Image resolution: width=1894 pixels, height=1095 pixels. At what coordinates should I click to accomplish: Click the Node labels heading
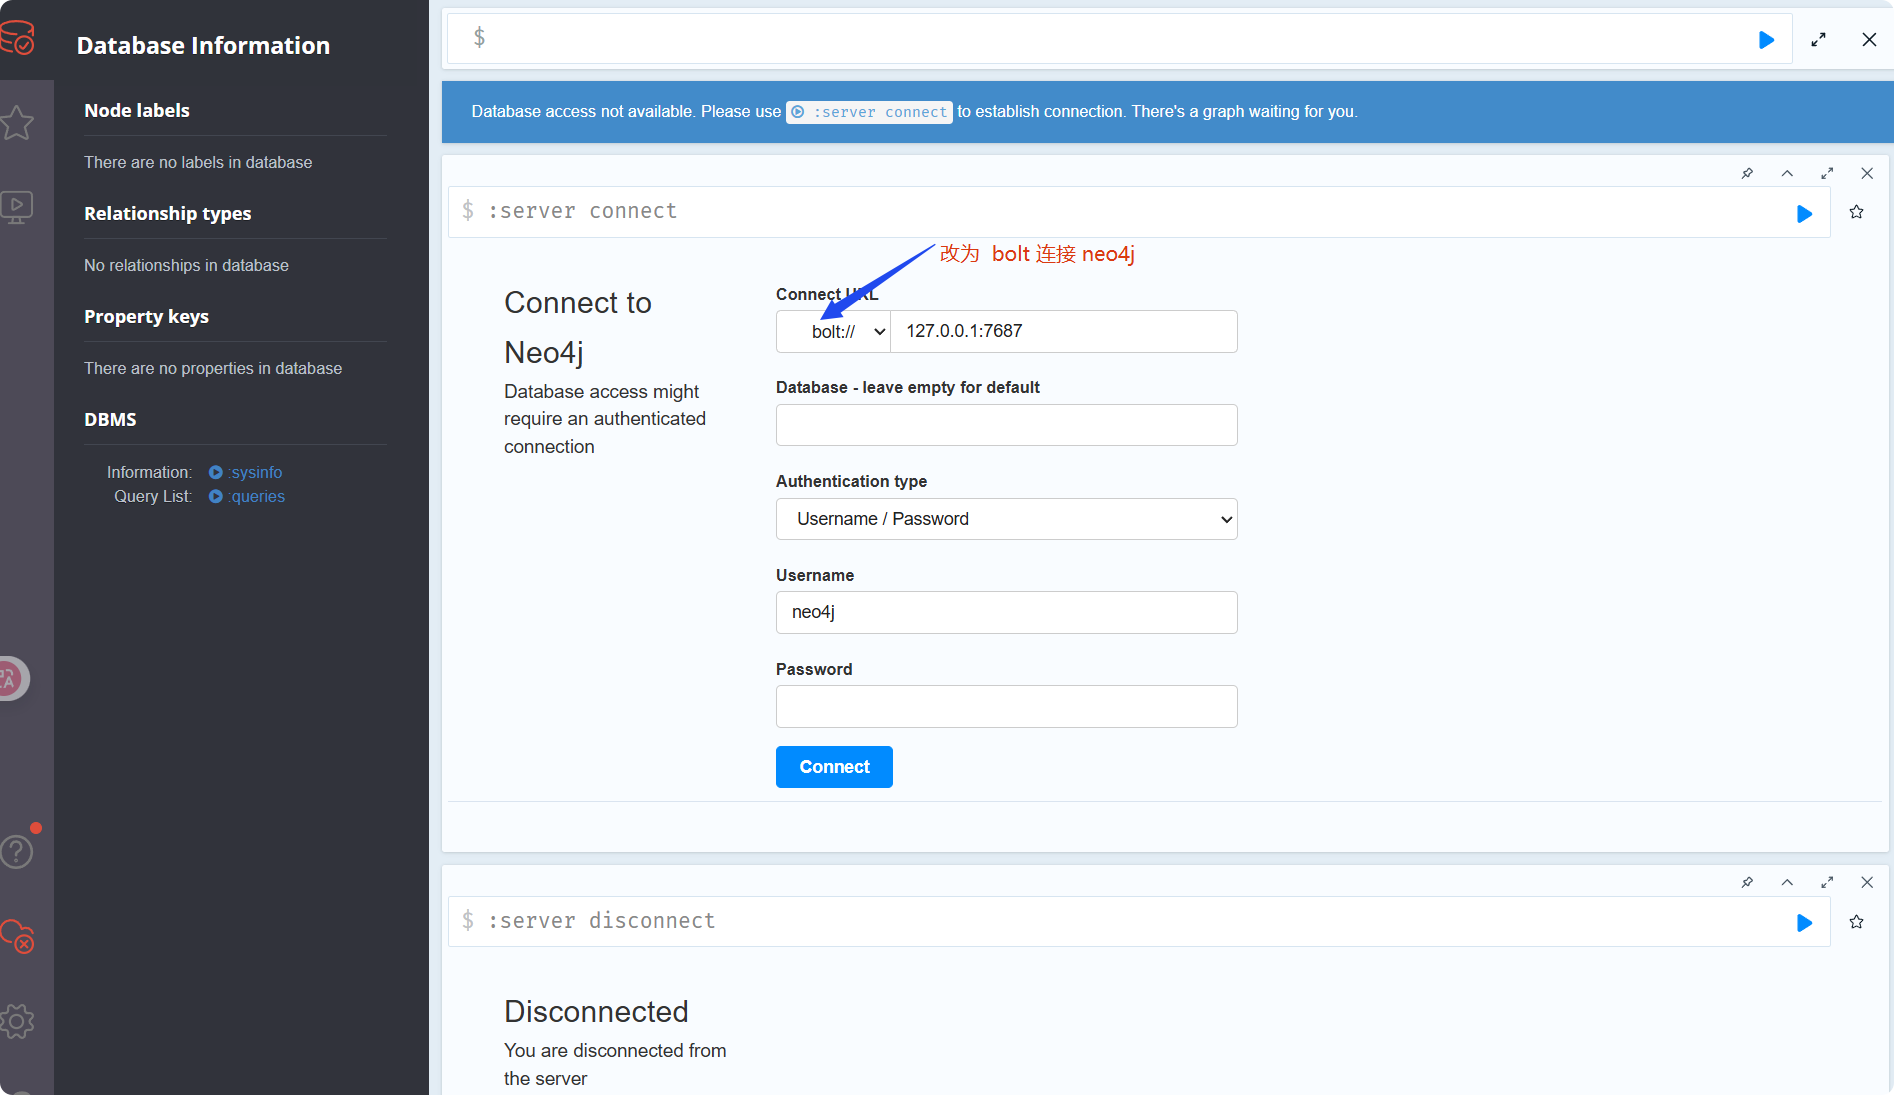pyautogui.click(x=137, y=110)
